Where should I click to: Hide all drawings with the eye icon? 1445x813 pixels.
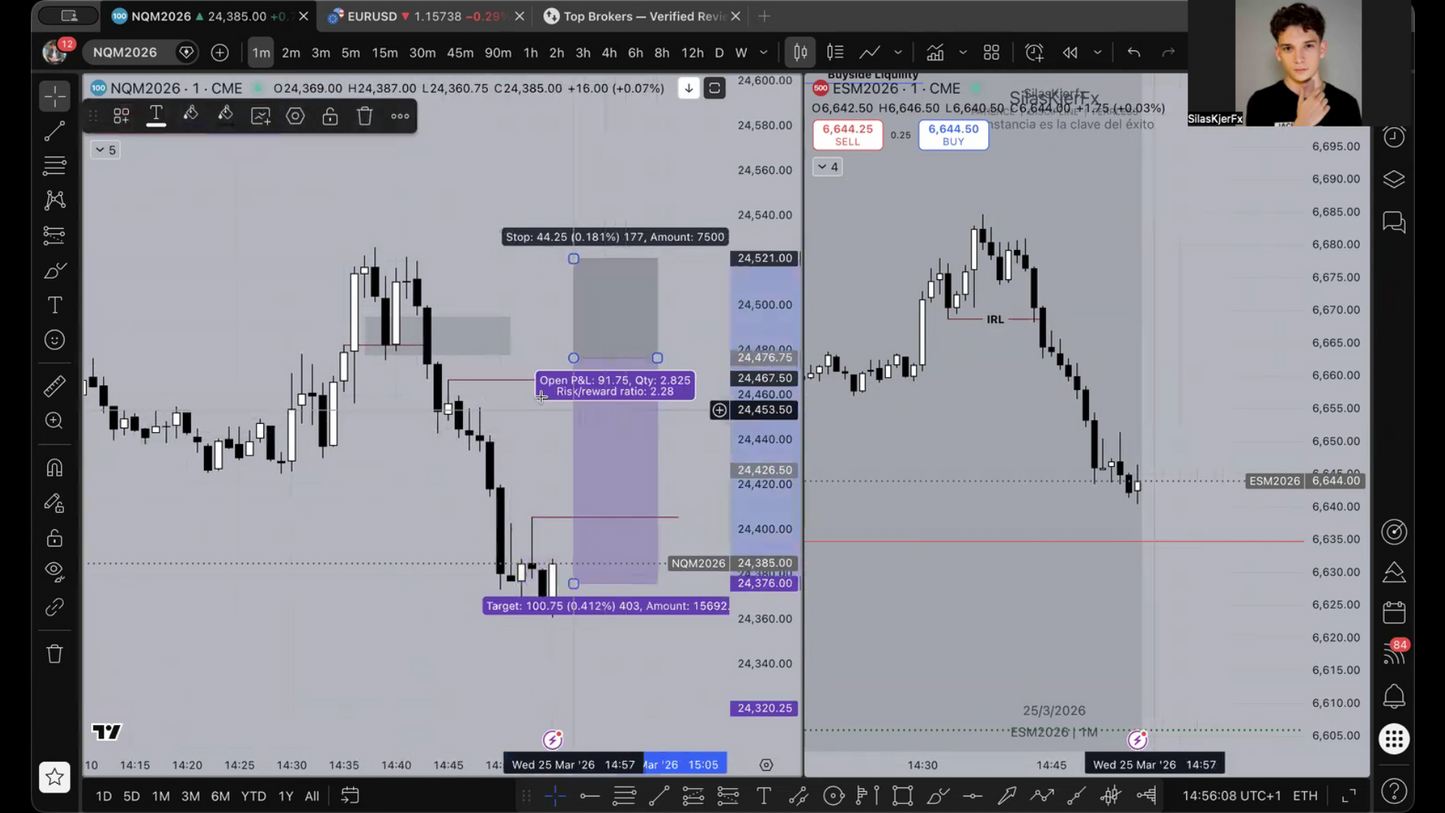click(x=55, y=571)
